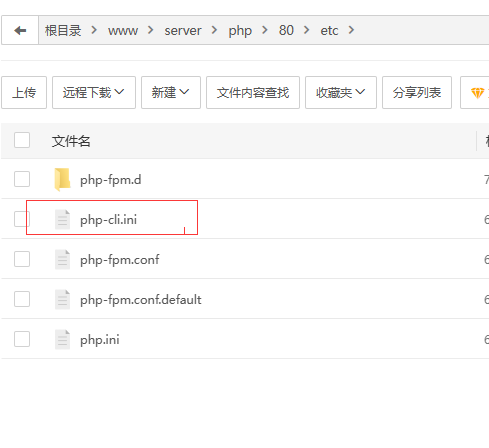Open the 新建 dropdown menu
The width and height of the screenshot is (489, 448).
coord(171,93)
